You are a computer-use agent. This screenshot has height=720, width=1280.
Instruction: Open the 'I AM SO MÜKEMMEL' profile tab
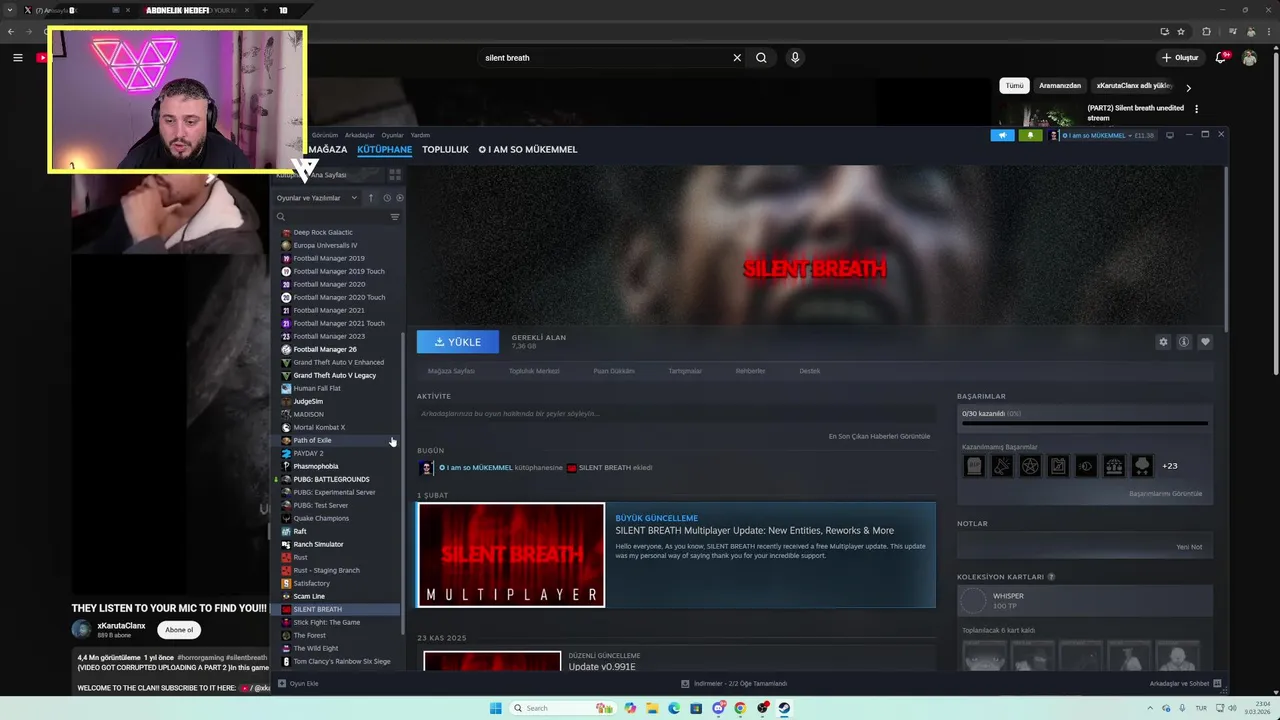528,149
